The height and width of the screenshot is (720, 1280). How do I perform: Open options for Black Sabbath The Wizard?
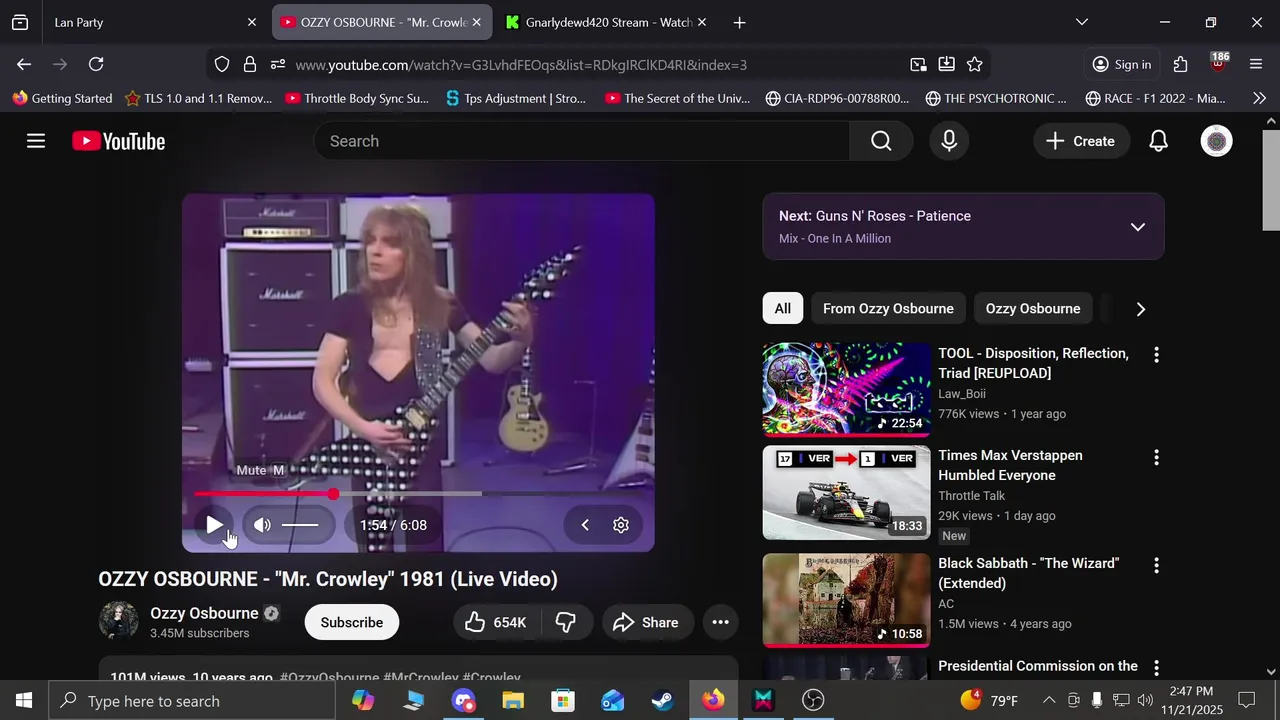(x=1156, y=565)
